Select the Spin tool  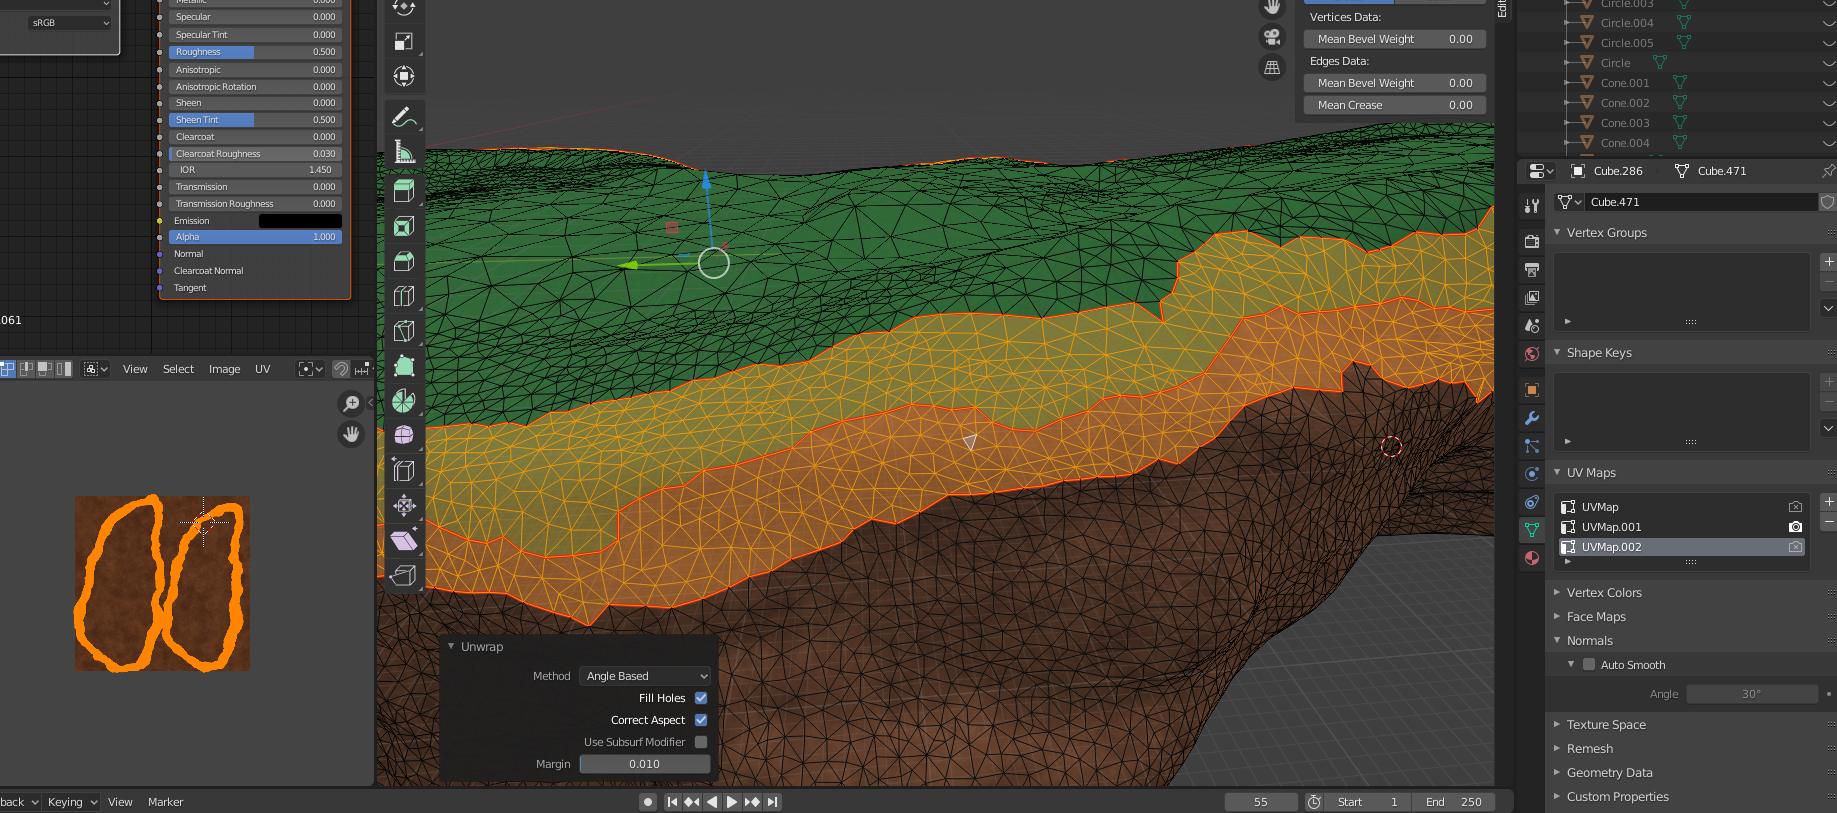404,401
